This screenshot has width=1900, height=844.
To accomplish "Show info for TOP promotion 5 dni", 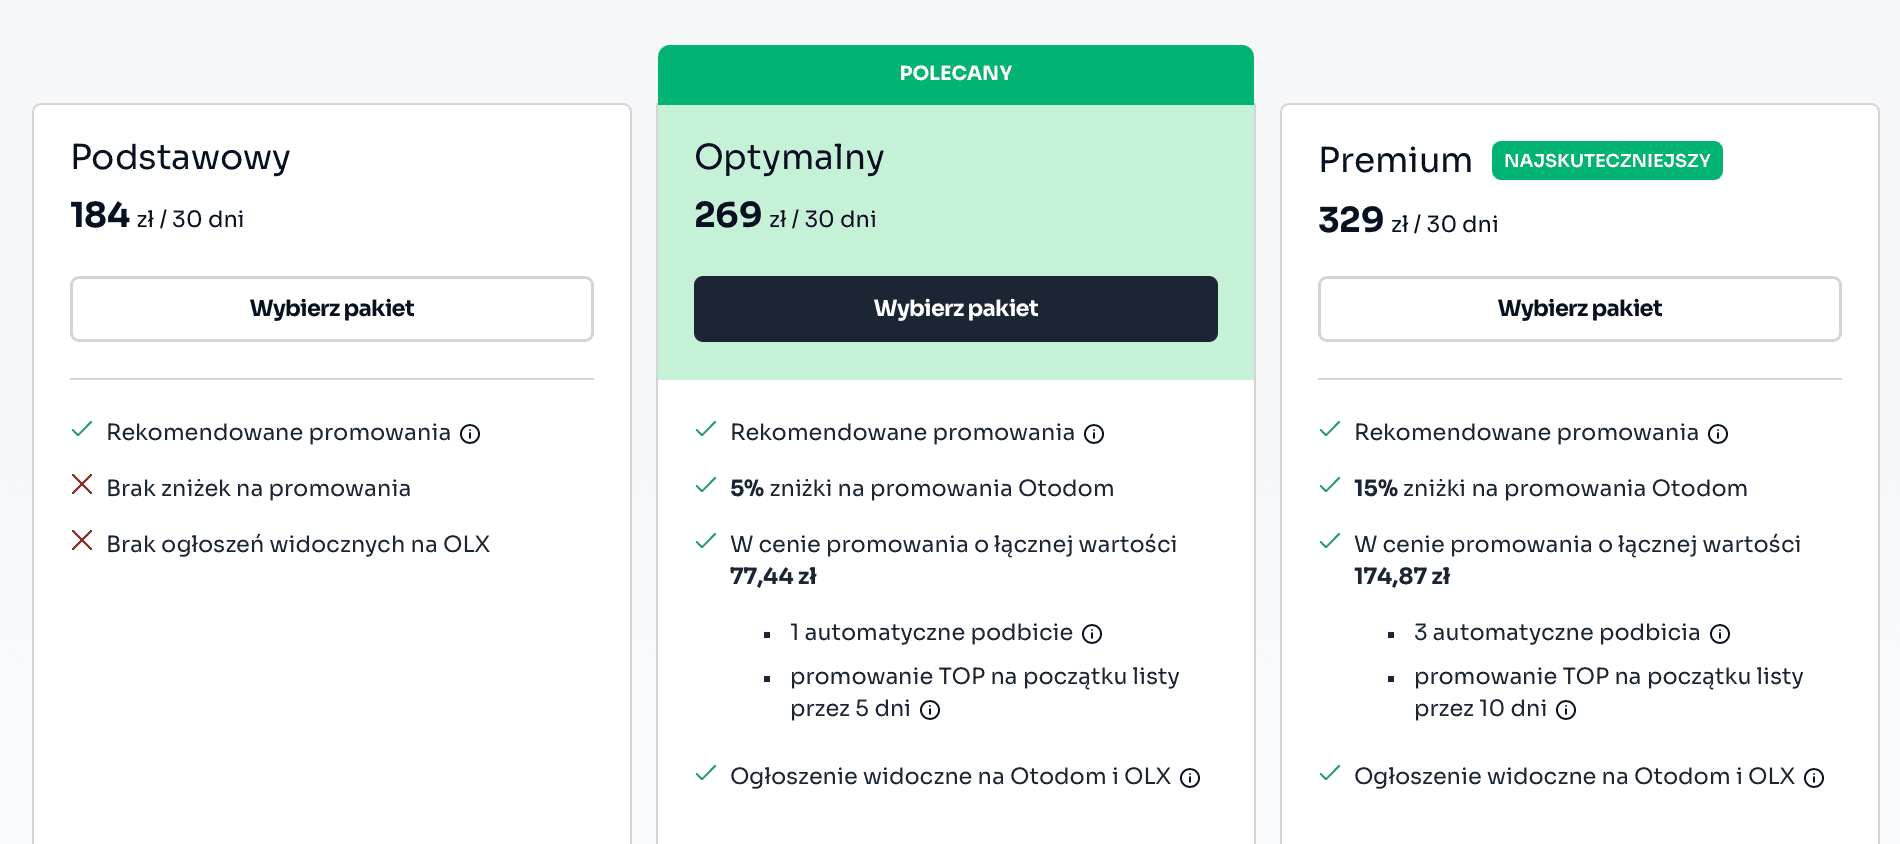I will click(930, 710).
